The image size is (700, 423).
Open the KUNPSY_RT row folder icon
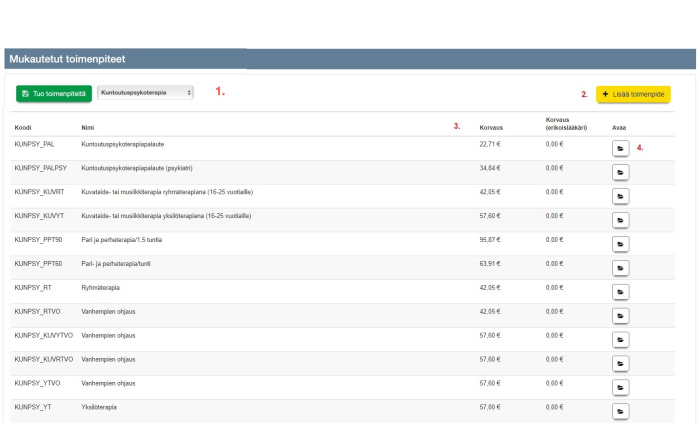(x=620, y=292)
